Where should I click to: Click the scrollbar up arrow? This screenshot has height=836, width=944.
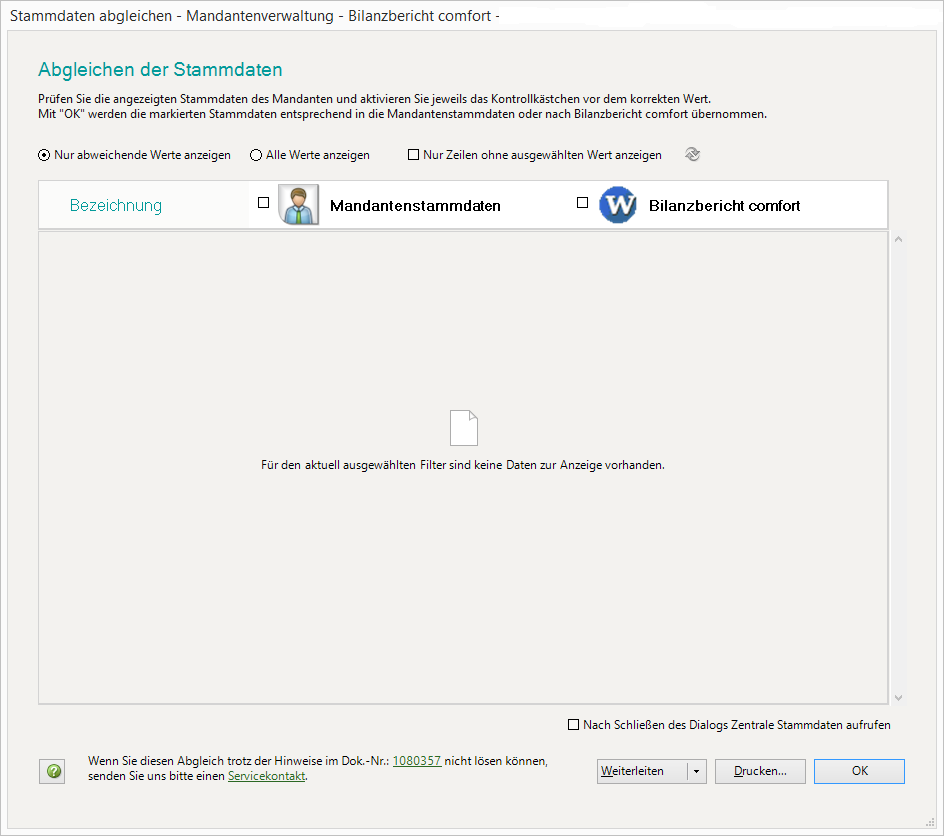coord(897,240)
